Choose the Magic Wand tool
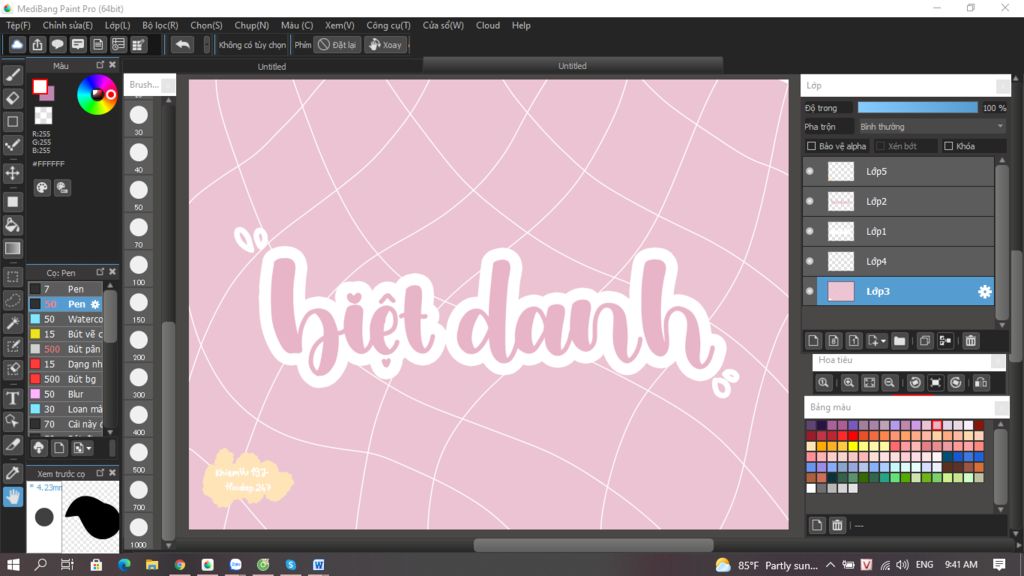 pos(12,323)
